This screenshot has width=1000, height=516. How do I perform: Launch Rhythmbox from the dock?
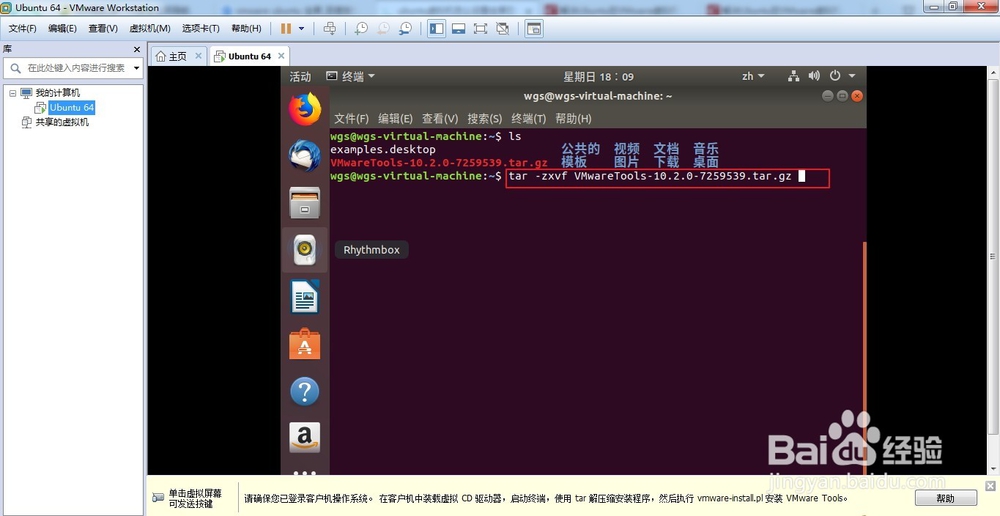tap(305, 250)
